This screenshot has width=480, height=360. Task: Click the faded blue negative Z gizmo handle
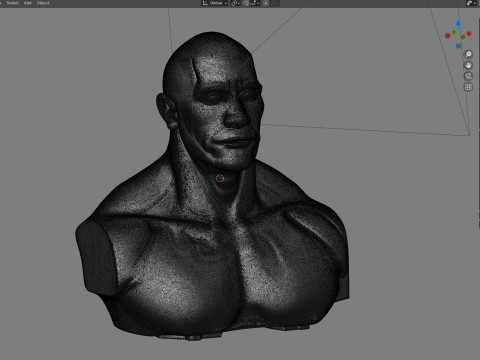(x=459, y=46)
